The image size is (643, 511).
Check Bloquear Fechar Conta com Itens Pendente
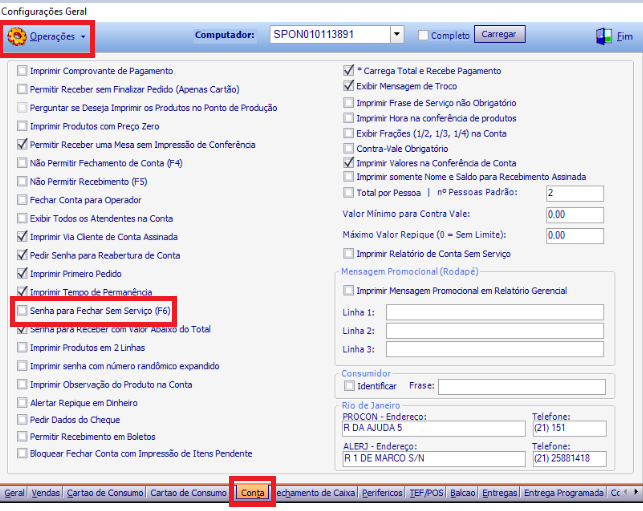tap(22, 453)
